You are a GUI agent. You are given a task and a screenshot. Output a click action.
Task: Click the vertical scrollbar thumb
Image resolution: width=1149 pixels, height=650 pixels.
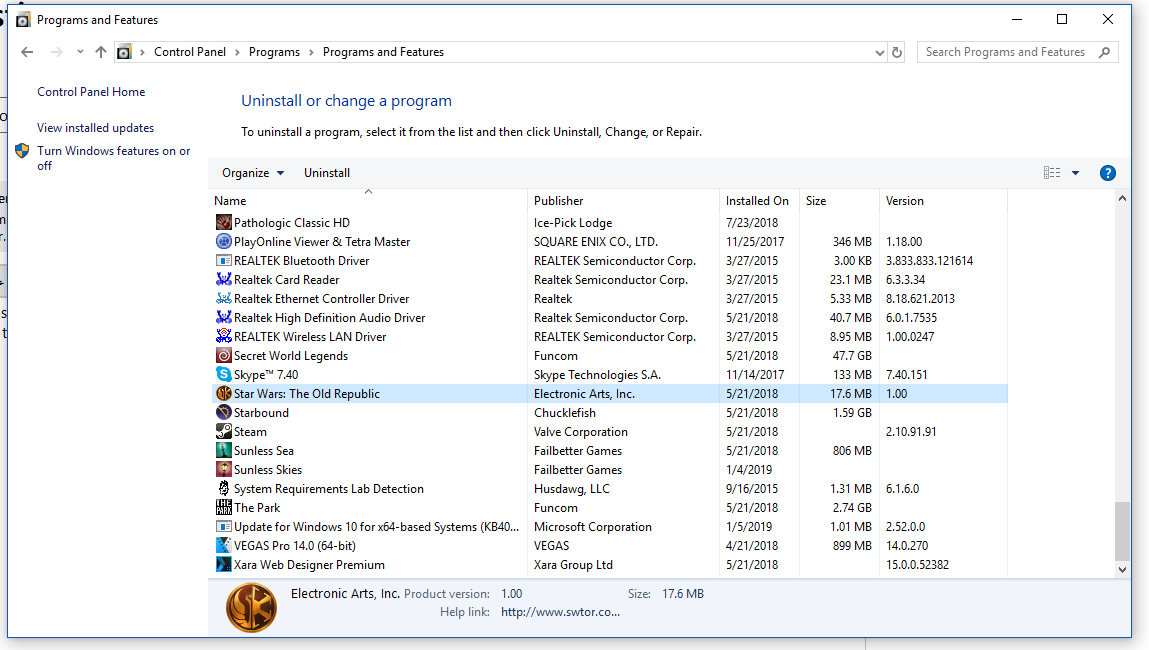[x=1122, y=531]
